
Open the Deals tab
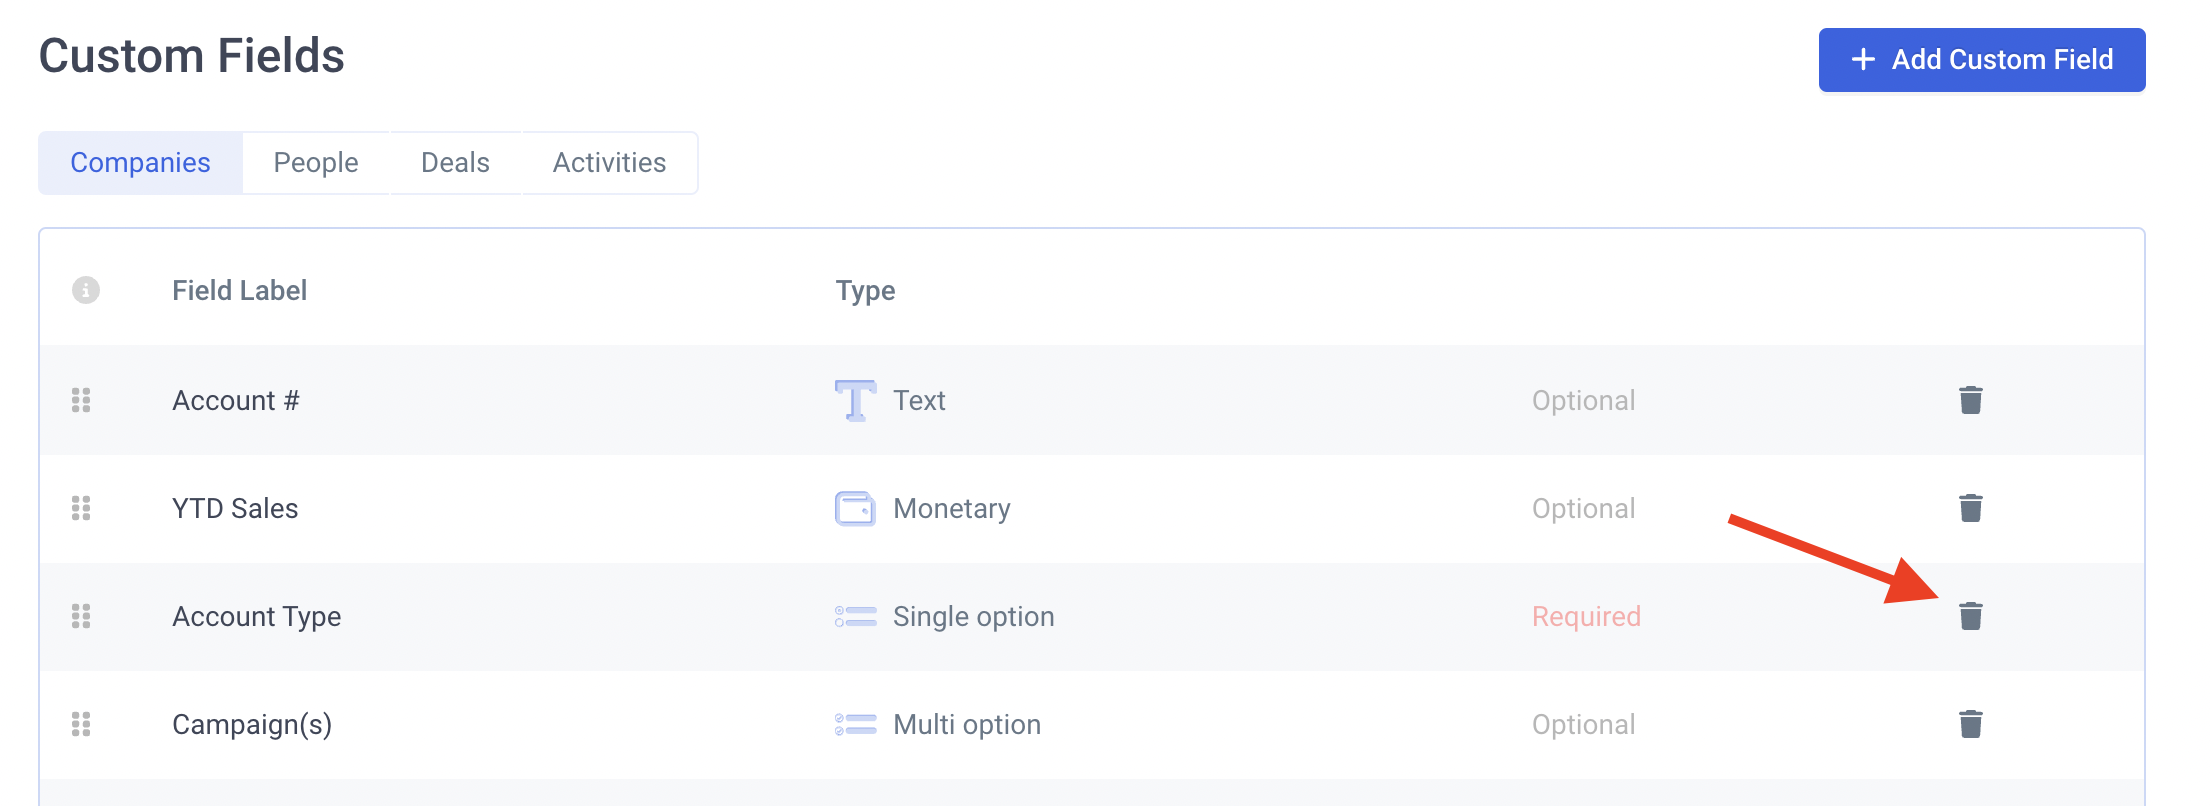pyautogui.click(x=455, y=163)
